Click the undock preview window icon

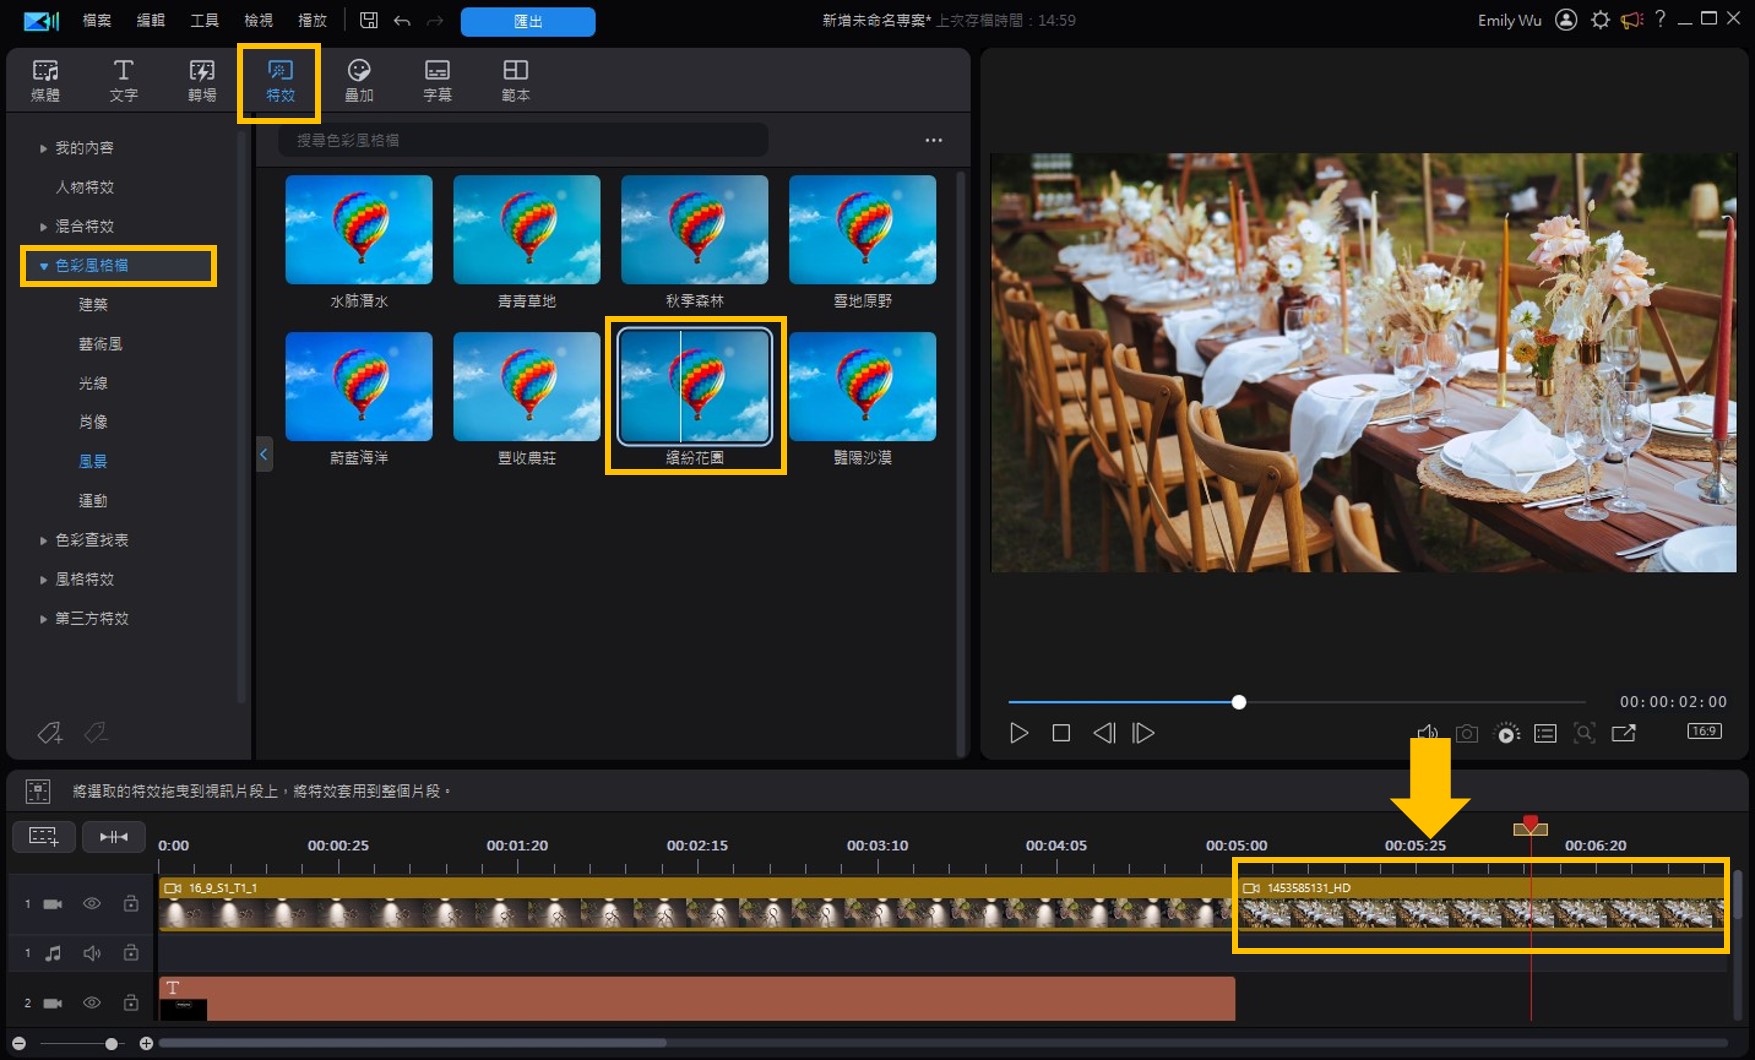tap(1623, 734)
